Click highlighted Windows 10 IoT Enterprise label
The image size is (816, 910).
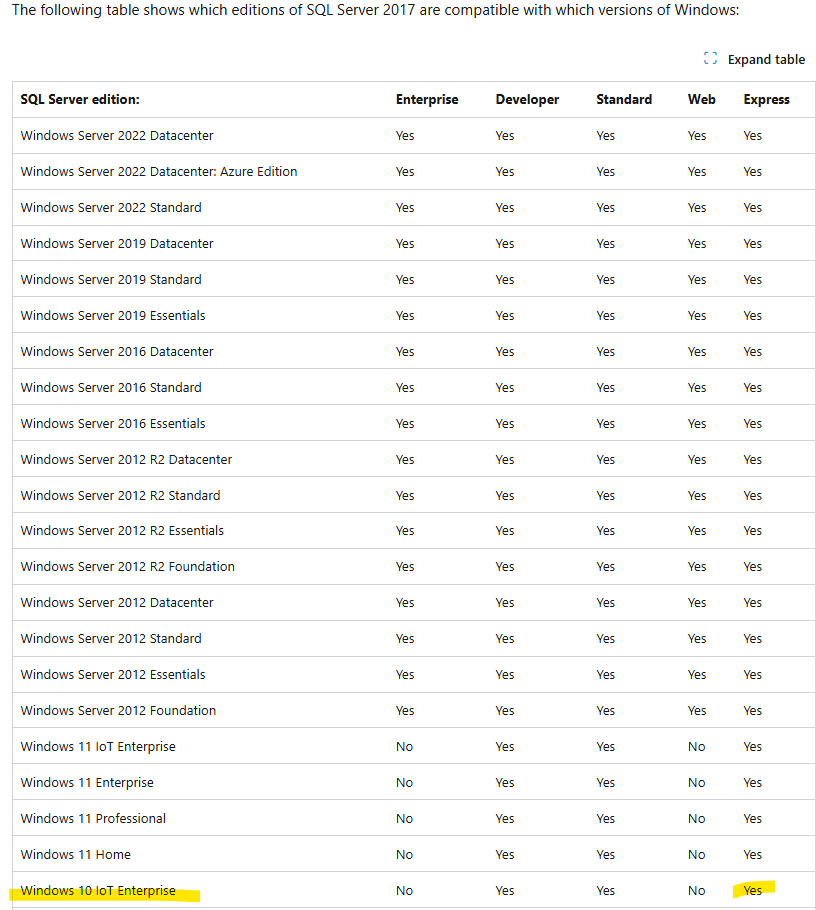point(98,890)
